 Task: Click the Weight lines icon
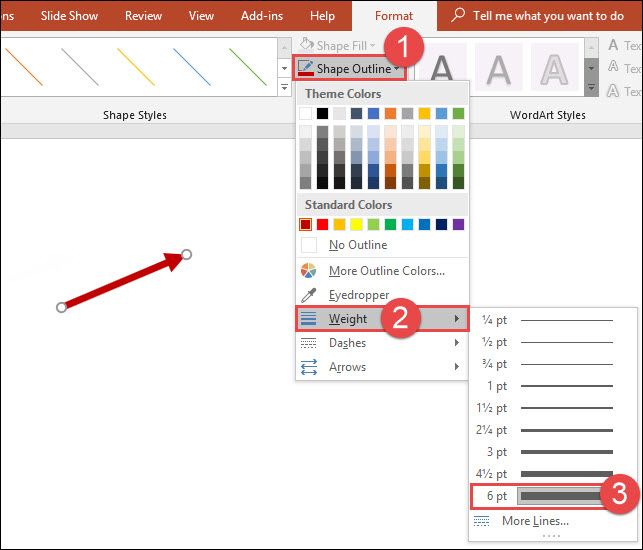point(308,318)
